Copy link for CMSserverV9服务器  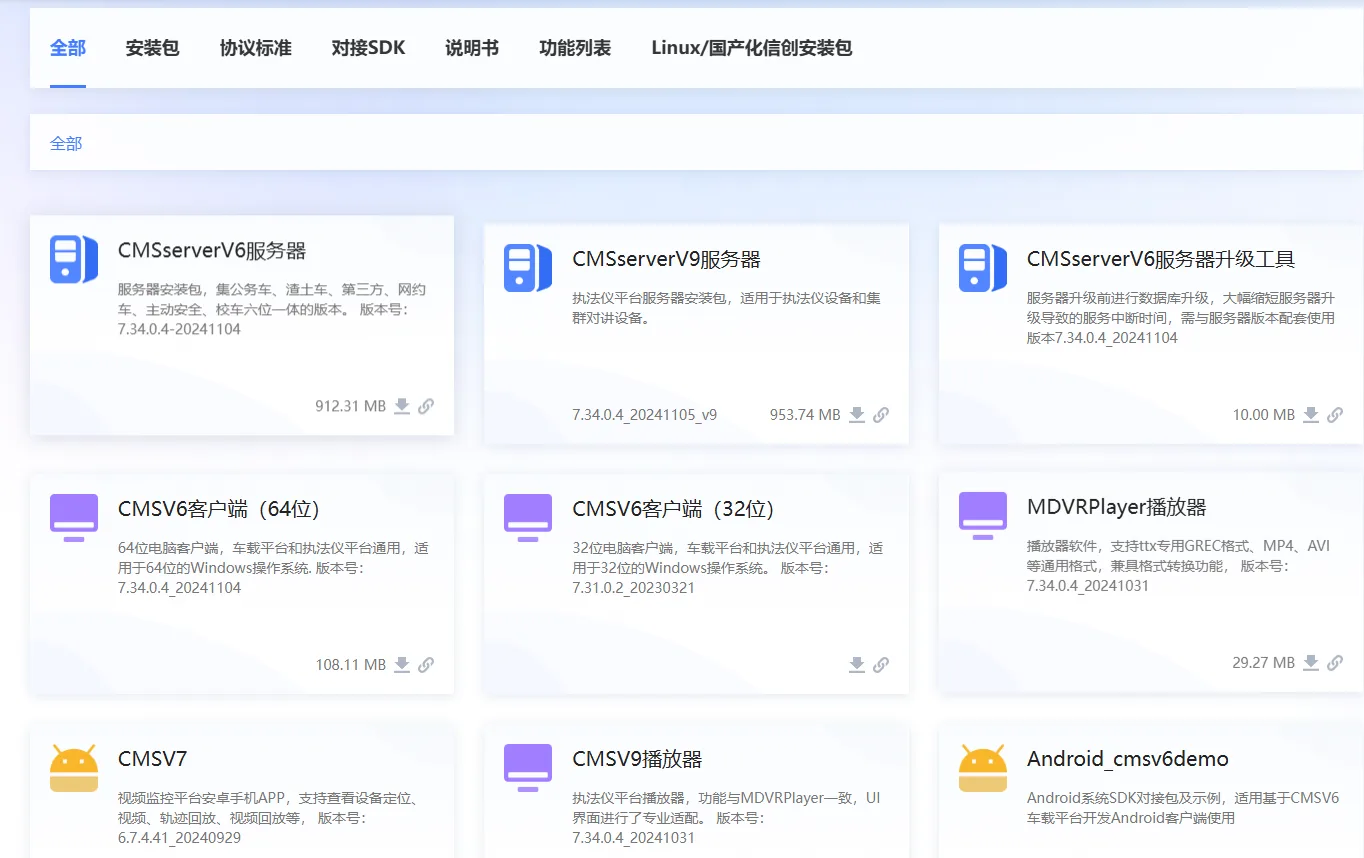coord(881,415)
